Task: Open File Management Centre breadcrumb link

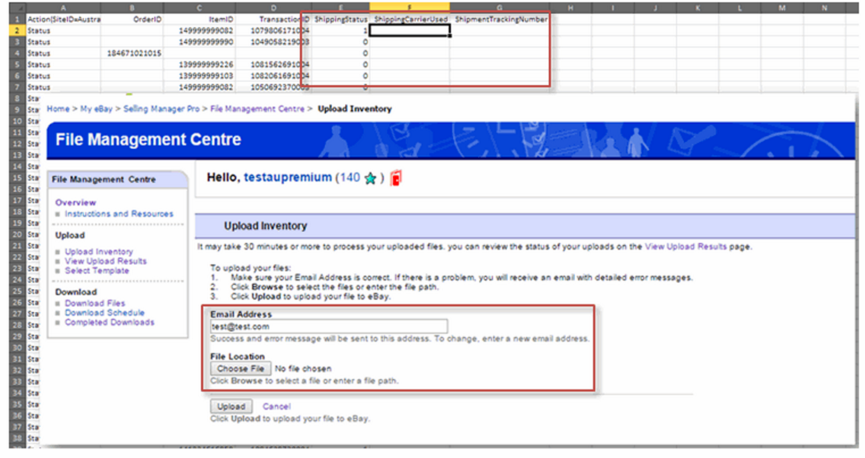Action: coord(257,109)
